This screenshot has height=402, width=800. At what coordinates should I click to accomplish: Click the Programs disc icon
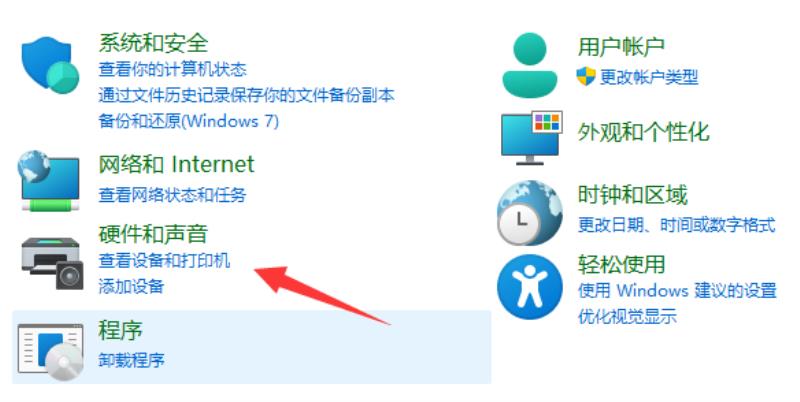[x=50, y=351]
